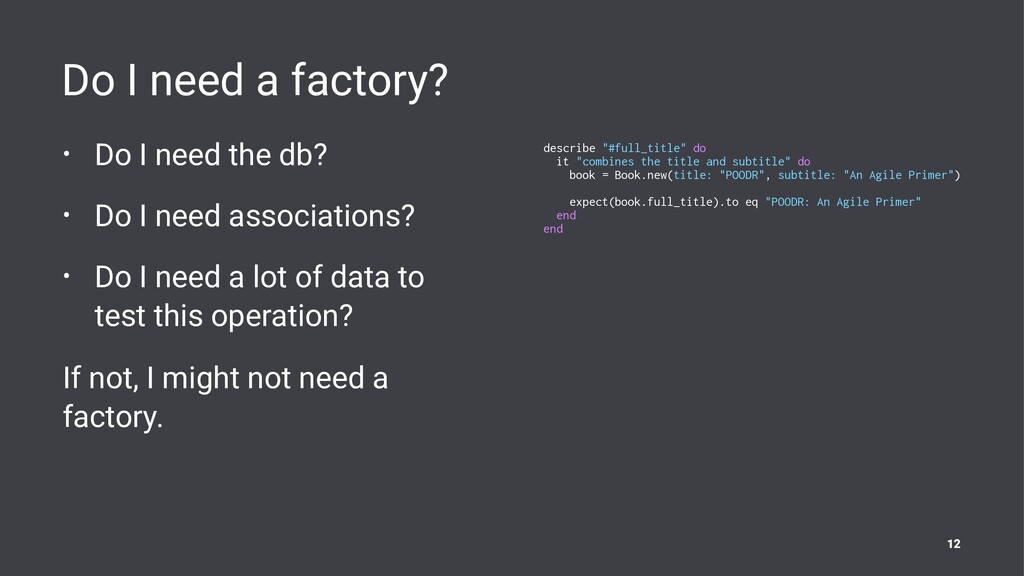The width and height of the screenshot is (1024, 576).
Task: Click the "POODR: An Agile Primer" expected string
Action: (842, 202)
